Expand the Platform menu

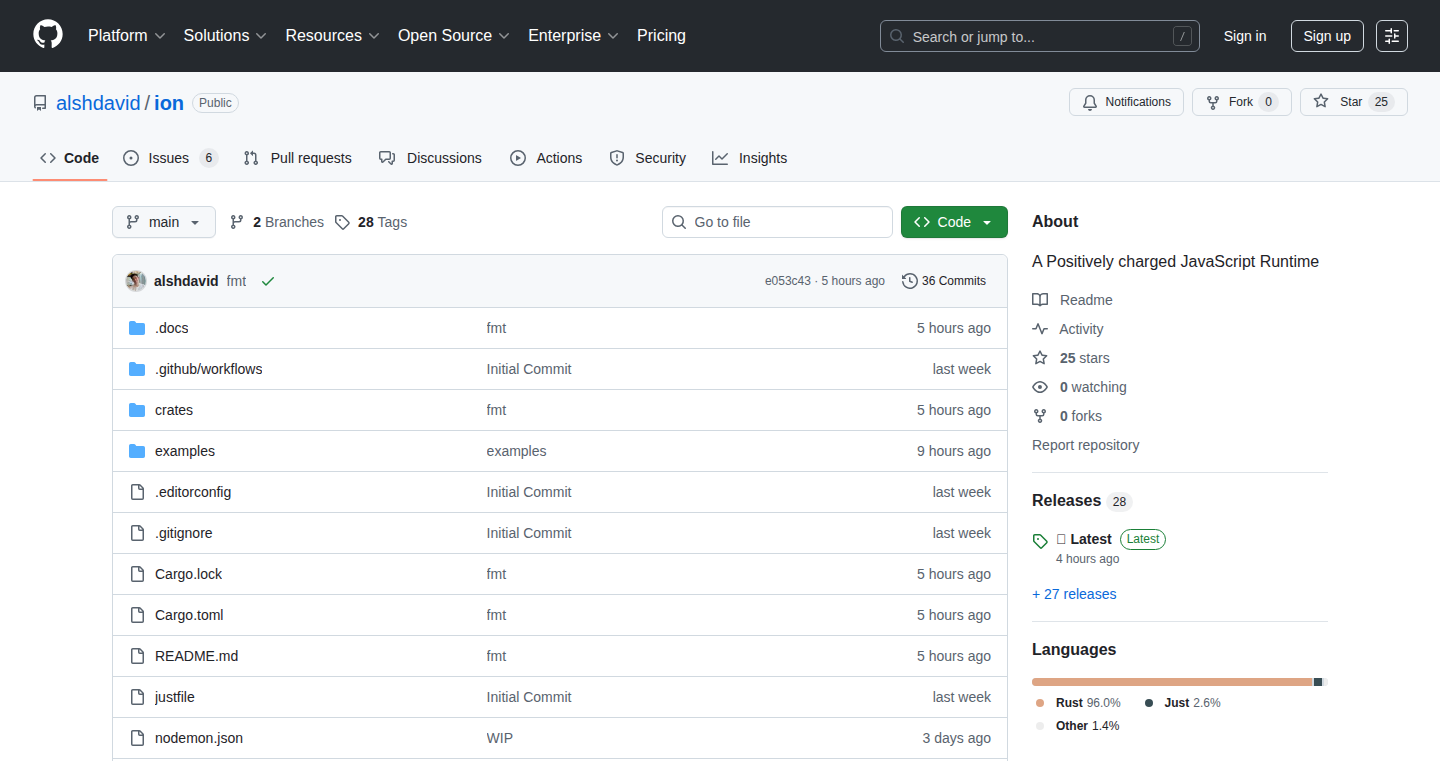[x=126, y=35]
